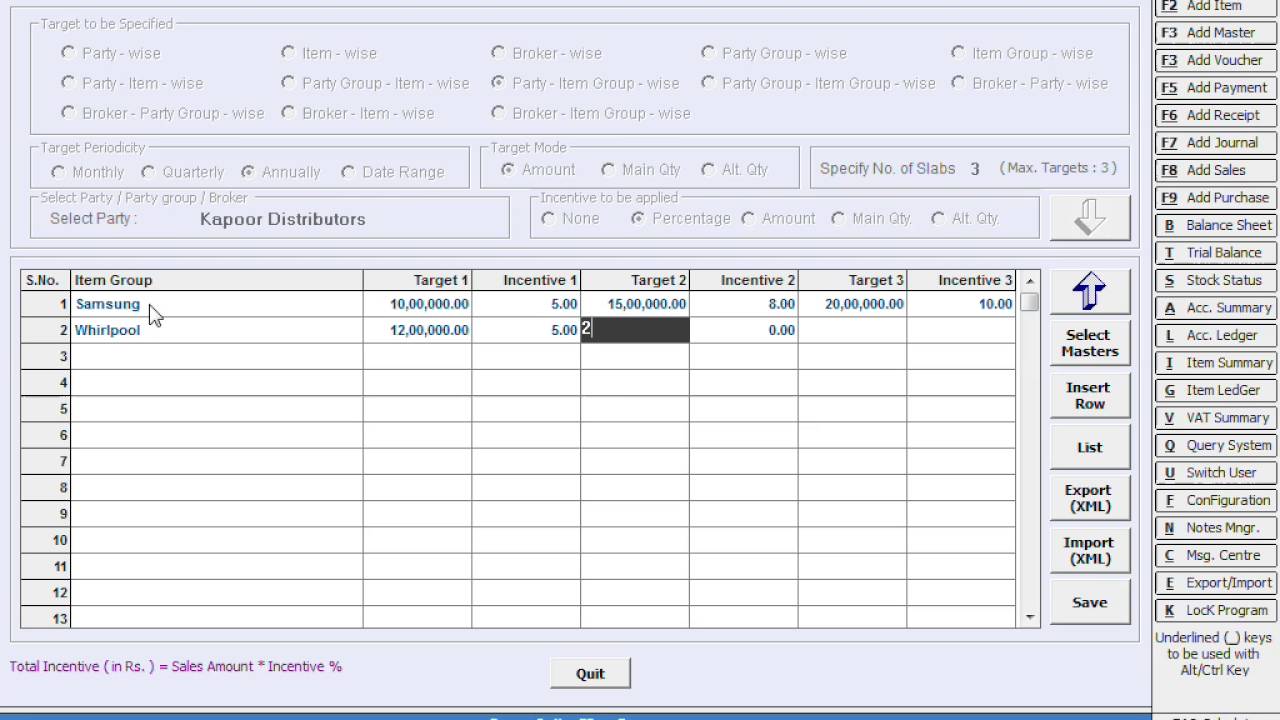Open VAT Summary from sidebar
1280x720 pixels.
coord(1215,418)
